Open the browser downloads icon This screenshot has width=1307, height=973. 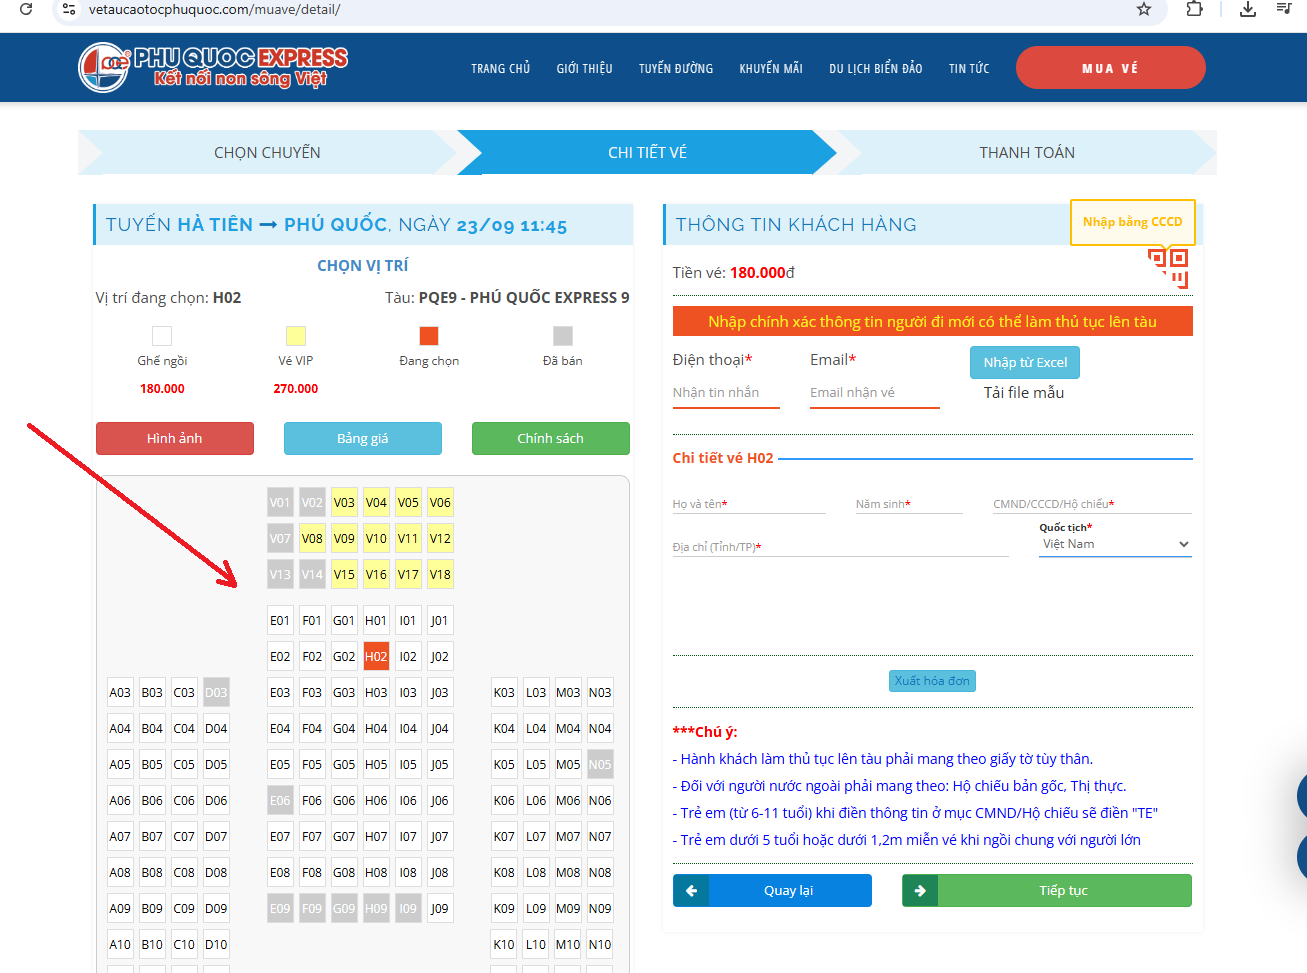pos(1247,9)
